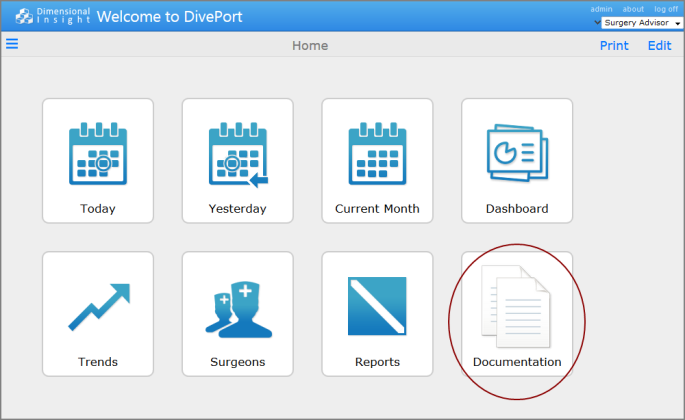Click the log off link

coord(666,9)
